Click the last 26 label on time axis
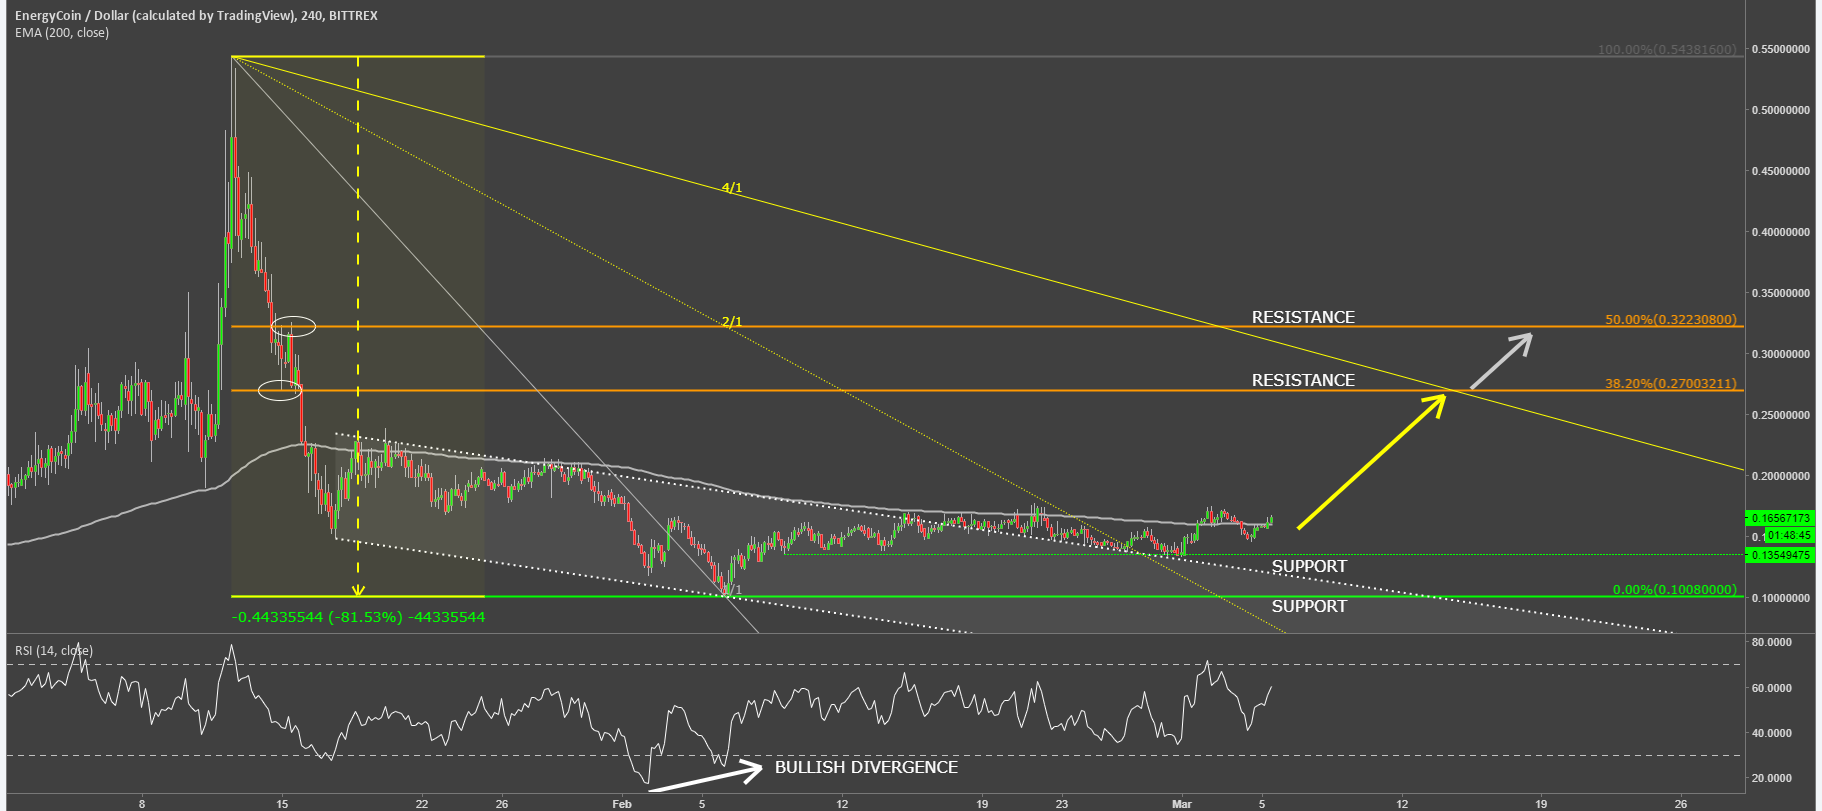Viewport: 1822px width, 811px height. 1682,804
